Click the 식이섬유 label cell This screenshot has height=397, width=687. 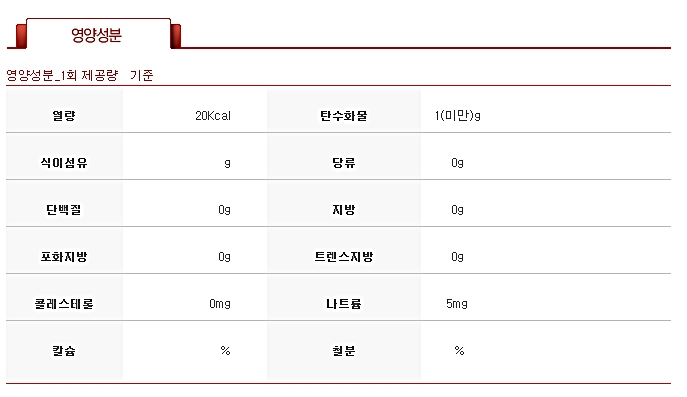(64, 157)
